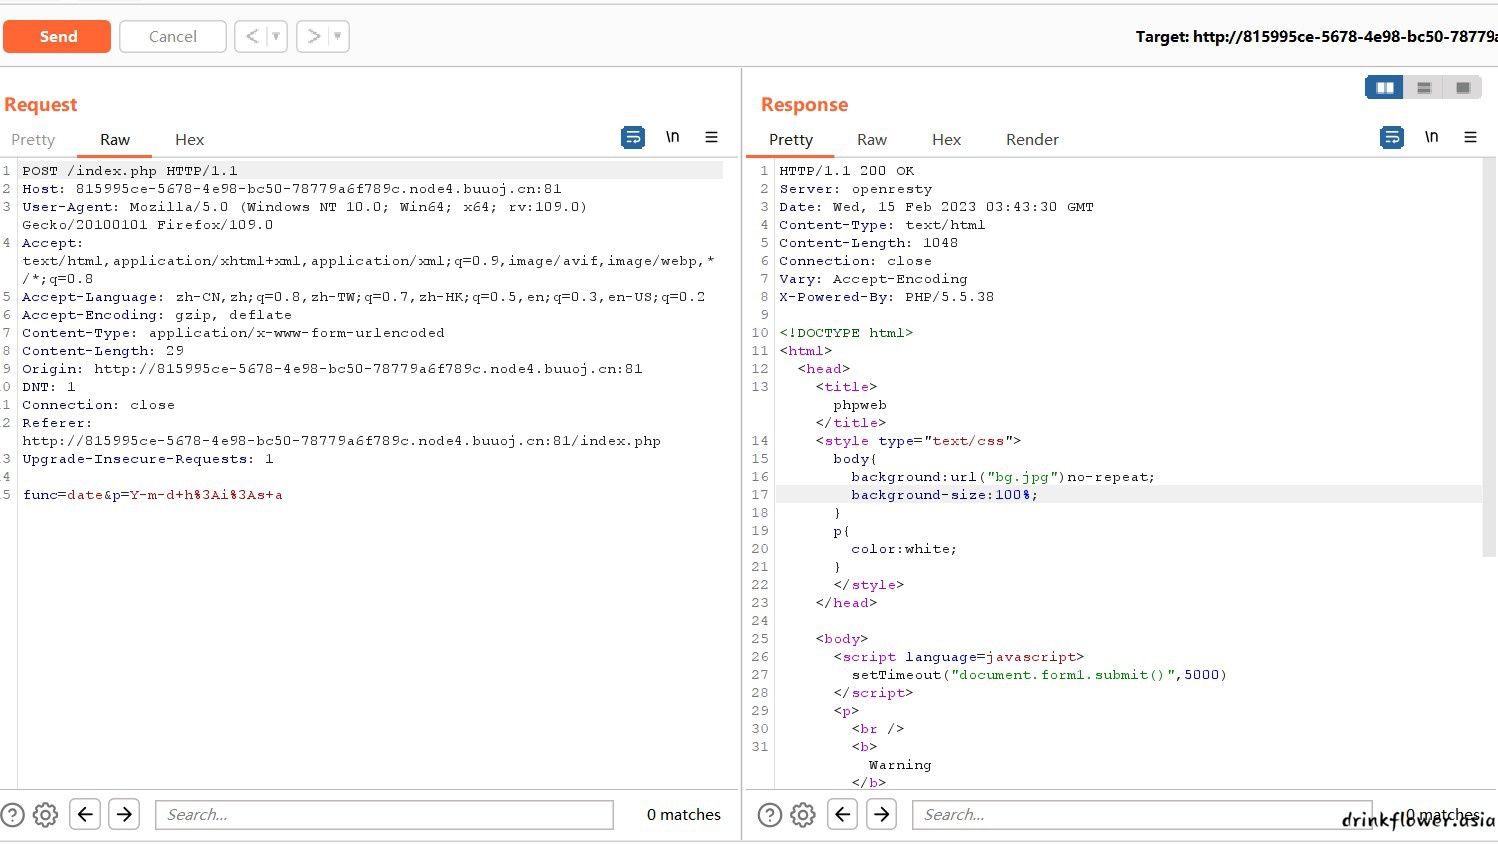Select the Request Raw tab
Viewport: 1498px width, 844px height.
click(x=115, y=140)
